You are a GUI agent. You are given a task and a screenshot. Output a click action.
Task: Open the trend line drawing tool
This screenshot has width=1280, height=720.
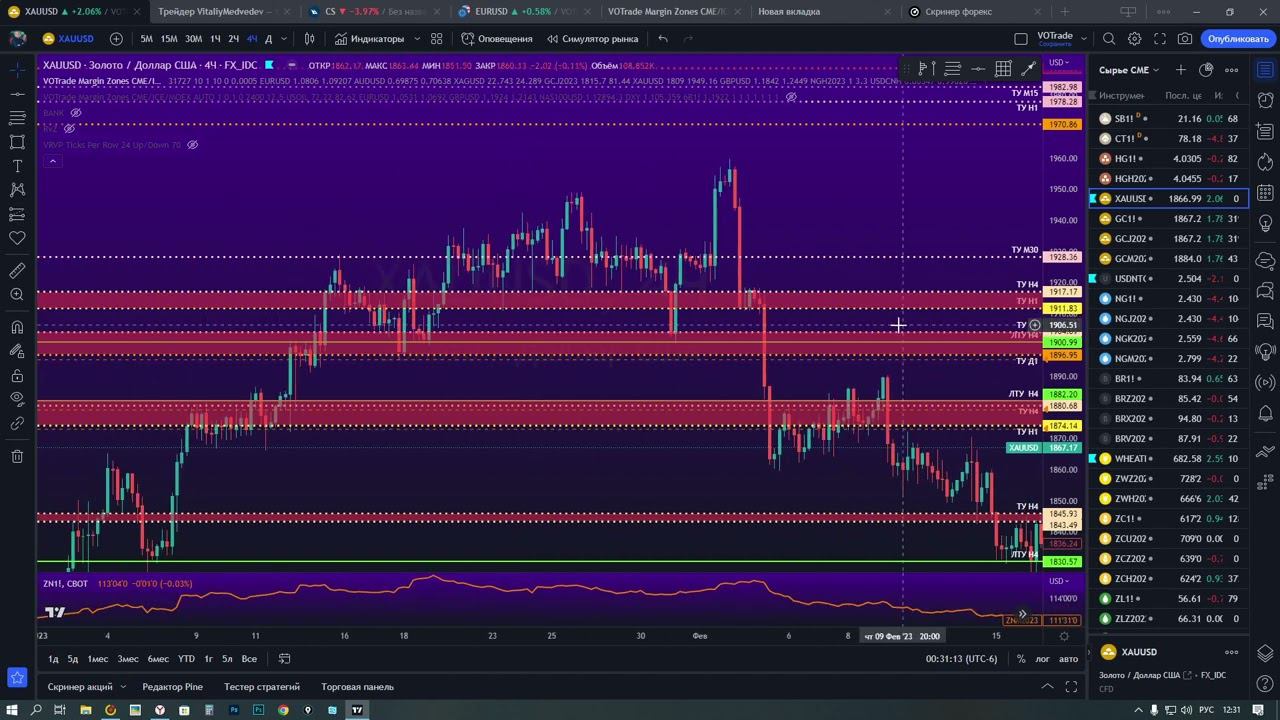point(17,94)
